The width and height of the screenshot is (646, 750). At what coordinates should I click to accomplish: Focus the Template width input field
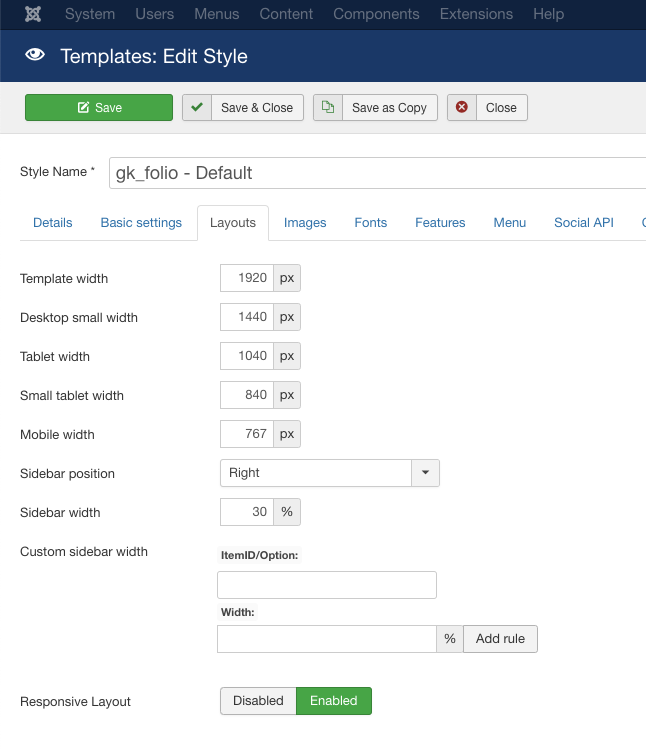[x=246, y=278]
